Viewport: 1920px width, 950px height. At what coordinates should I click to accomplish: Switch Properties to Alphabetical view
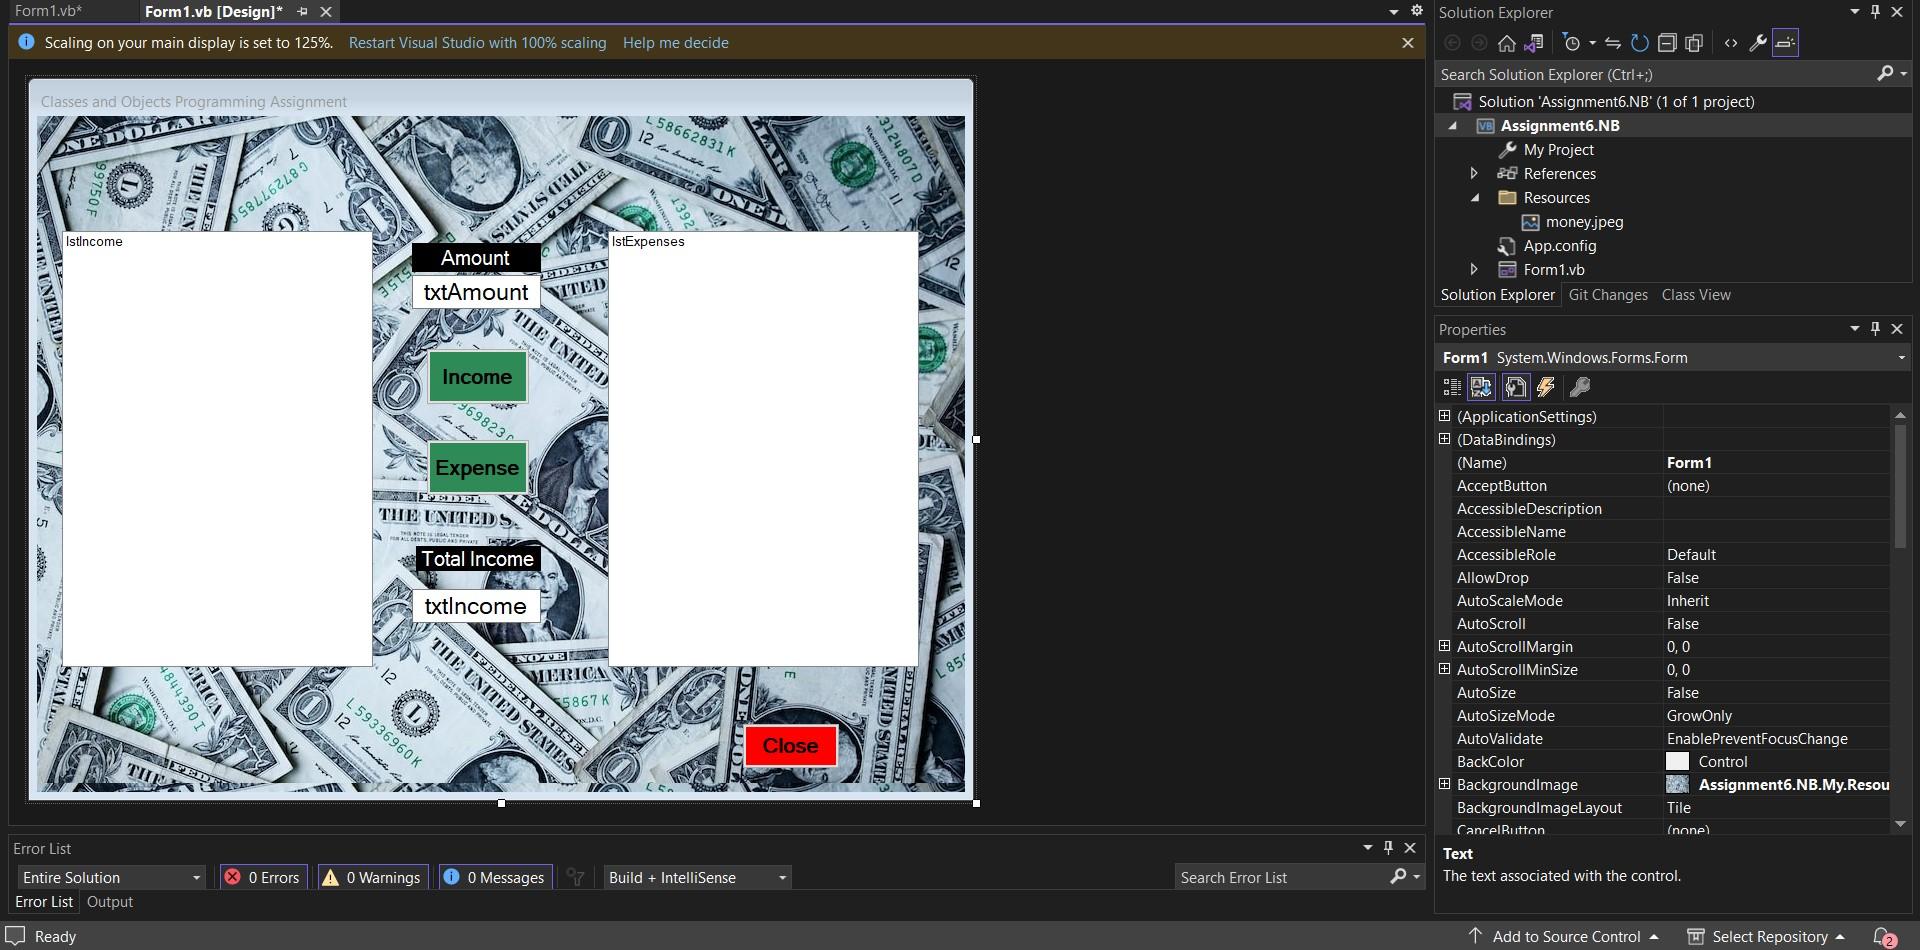pos(1481,387)
